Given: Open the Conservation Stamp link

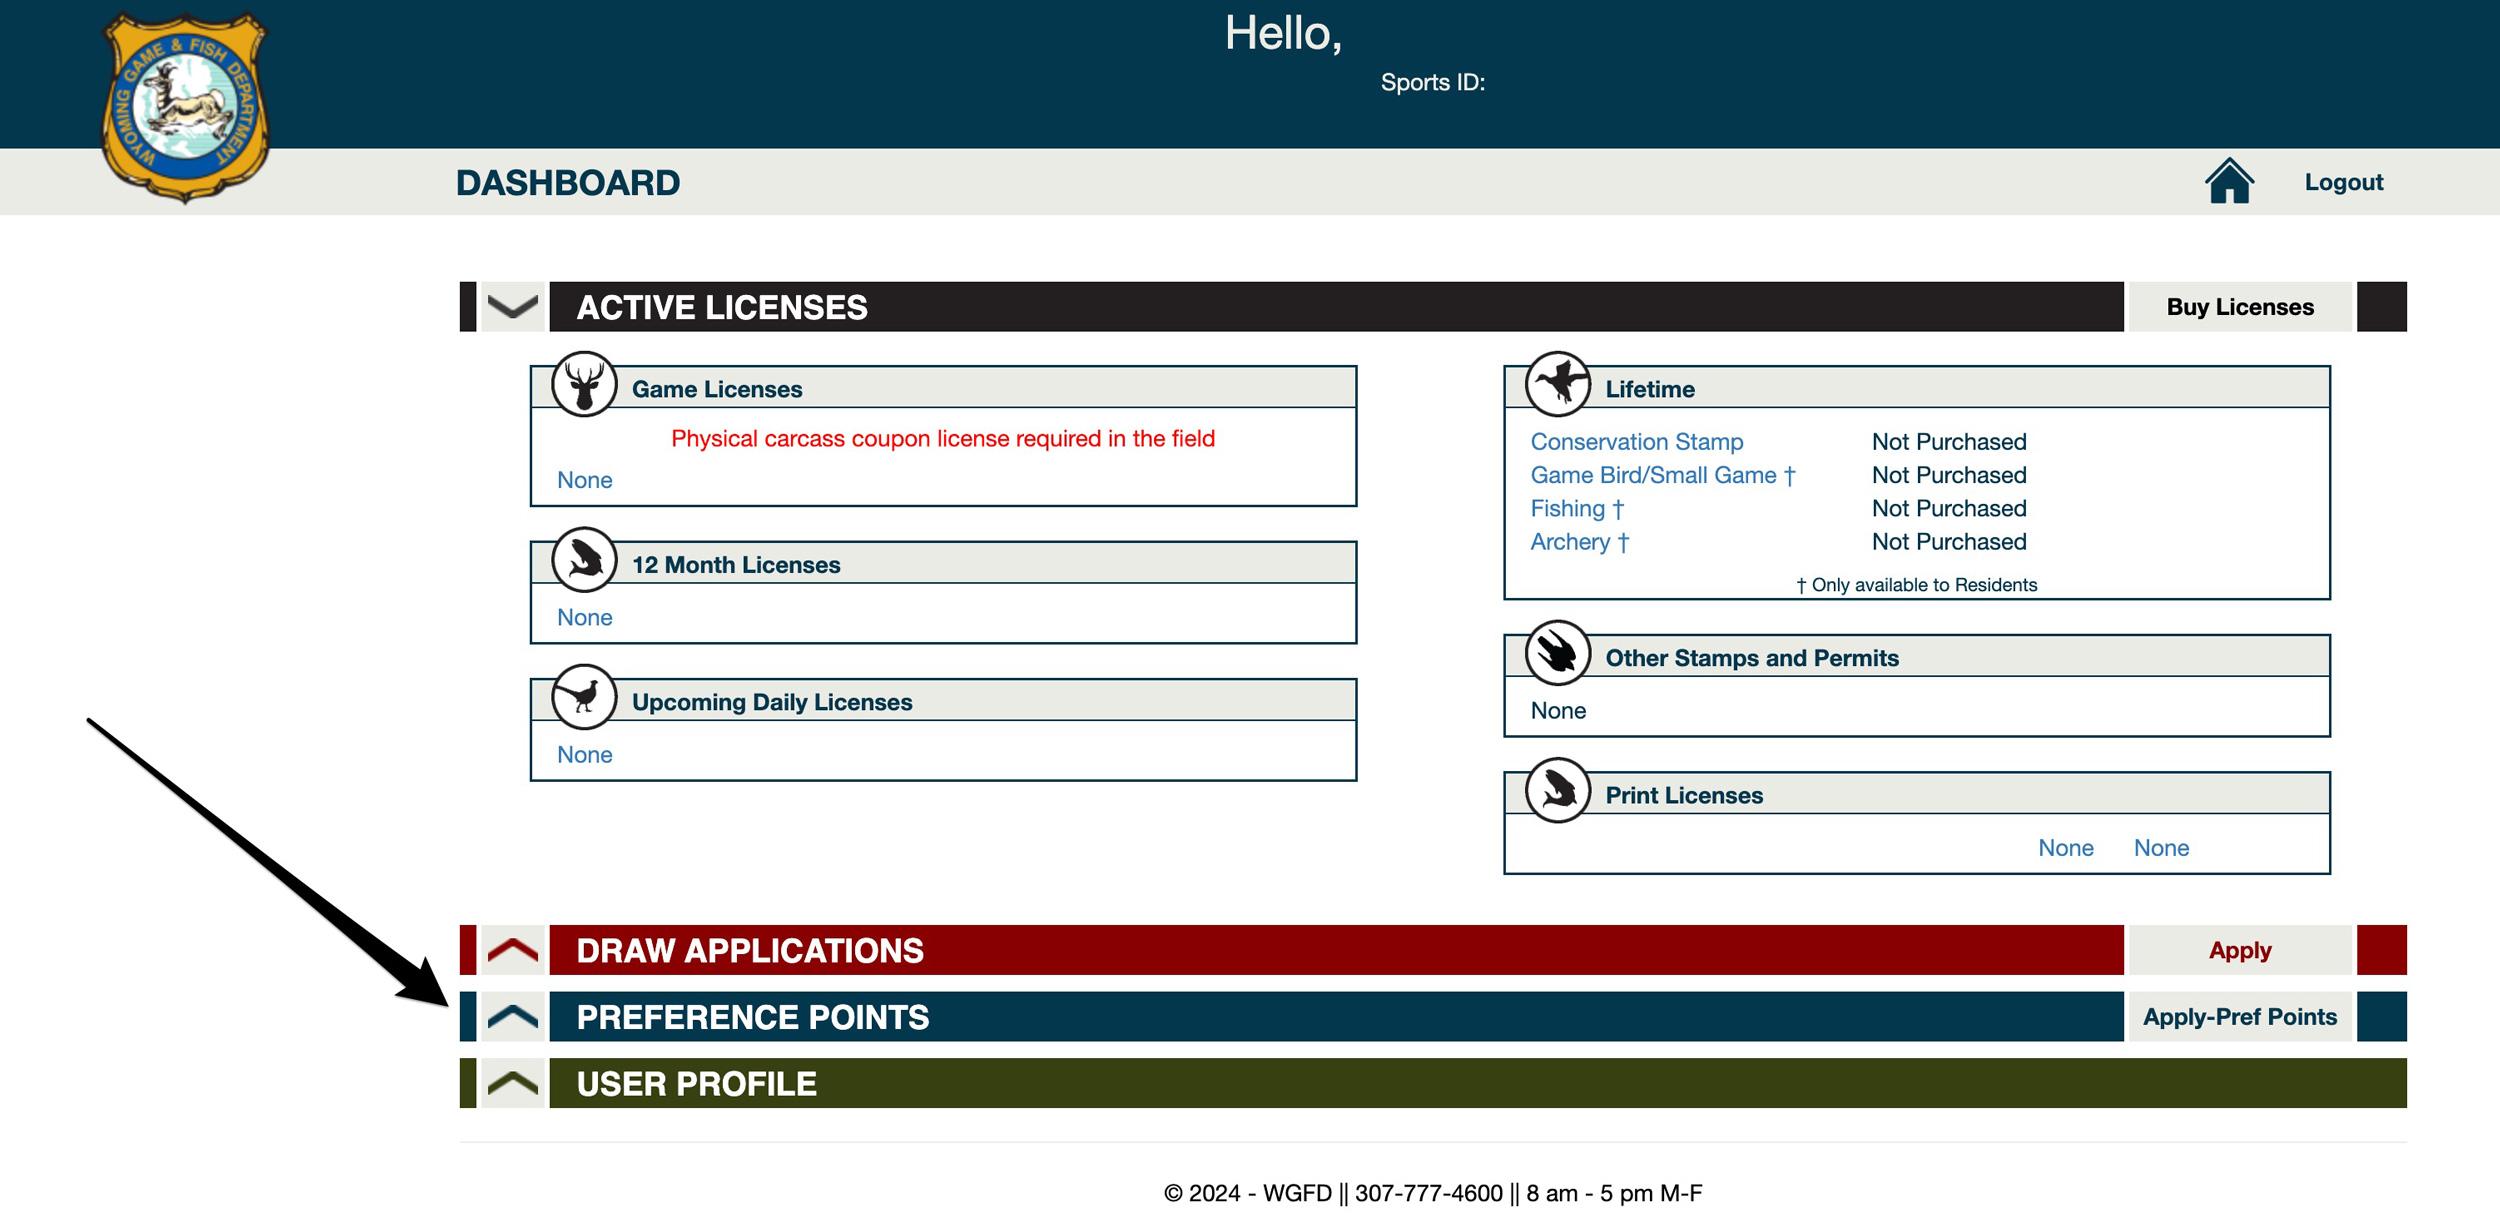Looking at the screenshot, I should [1636, 441].
